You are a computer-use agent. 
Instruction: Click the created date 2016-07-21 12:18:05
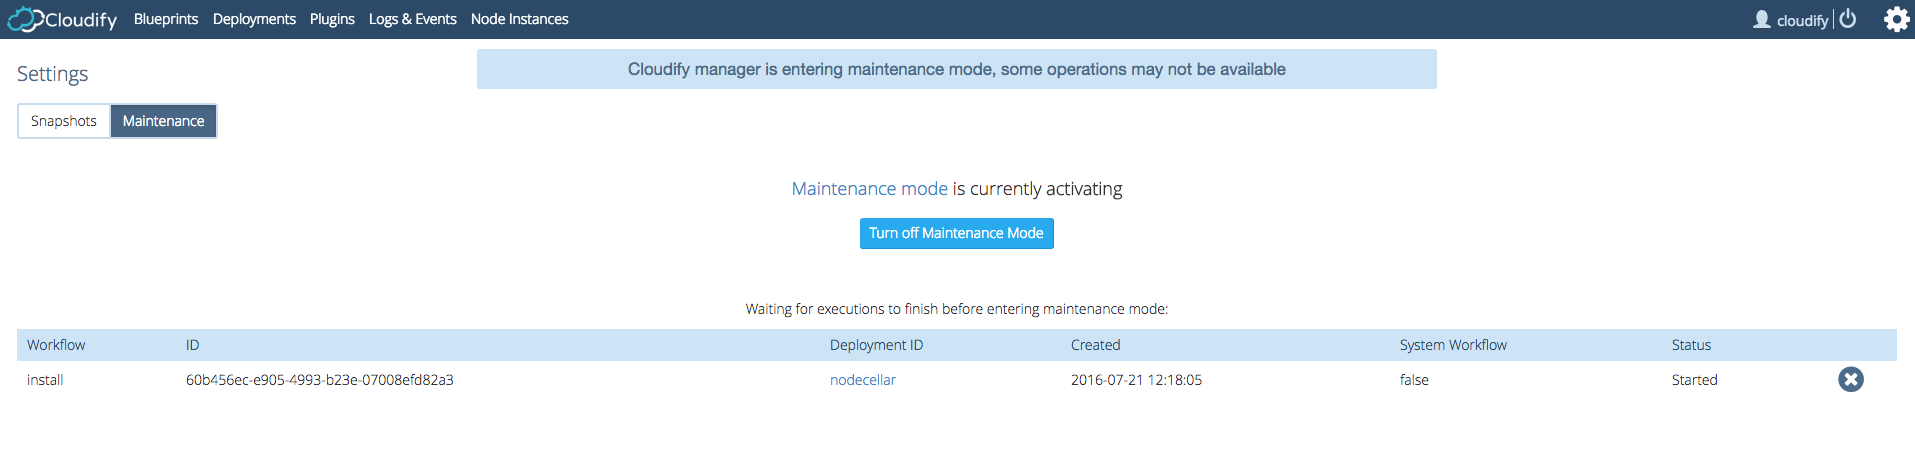[x=1136, y=380]
